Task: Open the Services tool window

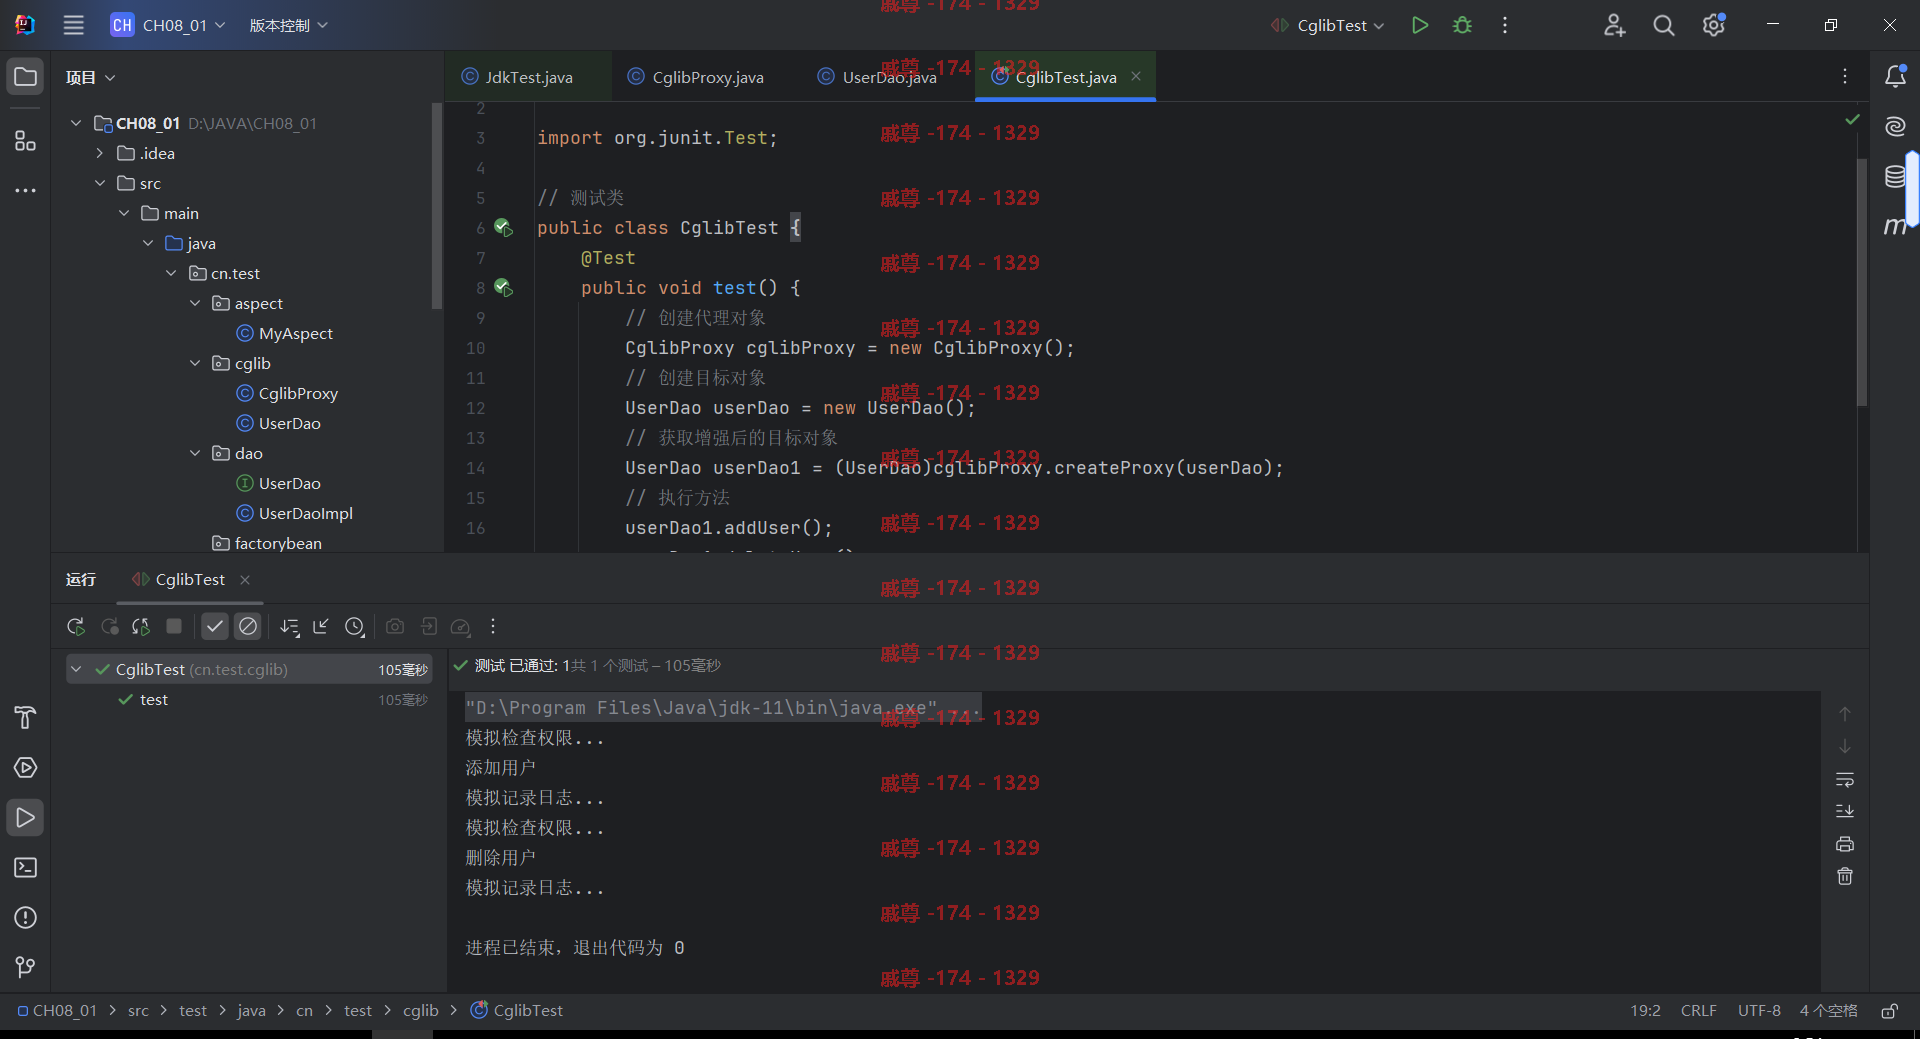Action: click(x=25, y=767)
